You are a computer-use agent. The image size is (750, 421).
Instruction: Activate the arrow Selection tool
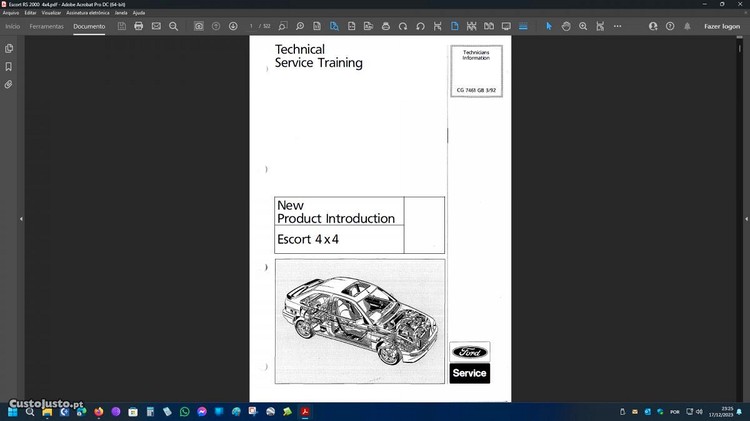pos(548,26)
